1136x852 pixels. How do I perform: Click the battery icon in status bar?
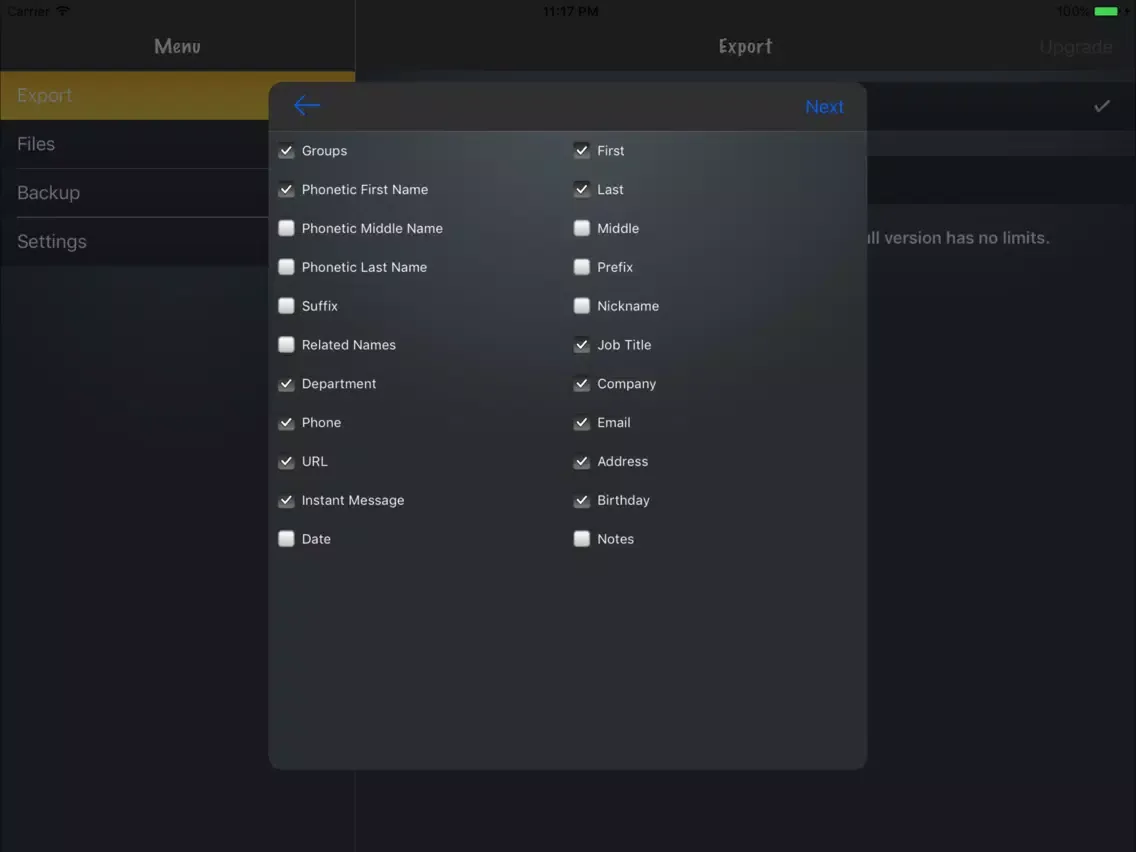[x=1106, y=12]
